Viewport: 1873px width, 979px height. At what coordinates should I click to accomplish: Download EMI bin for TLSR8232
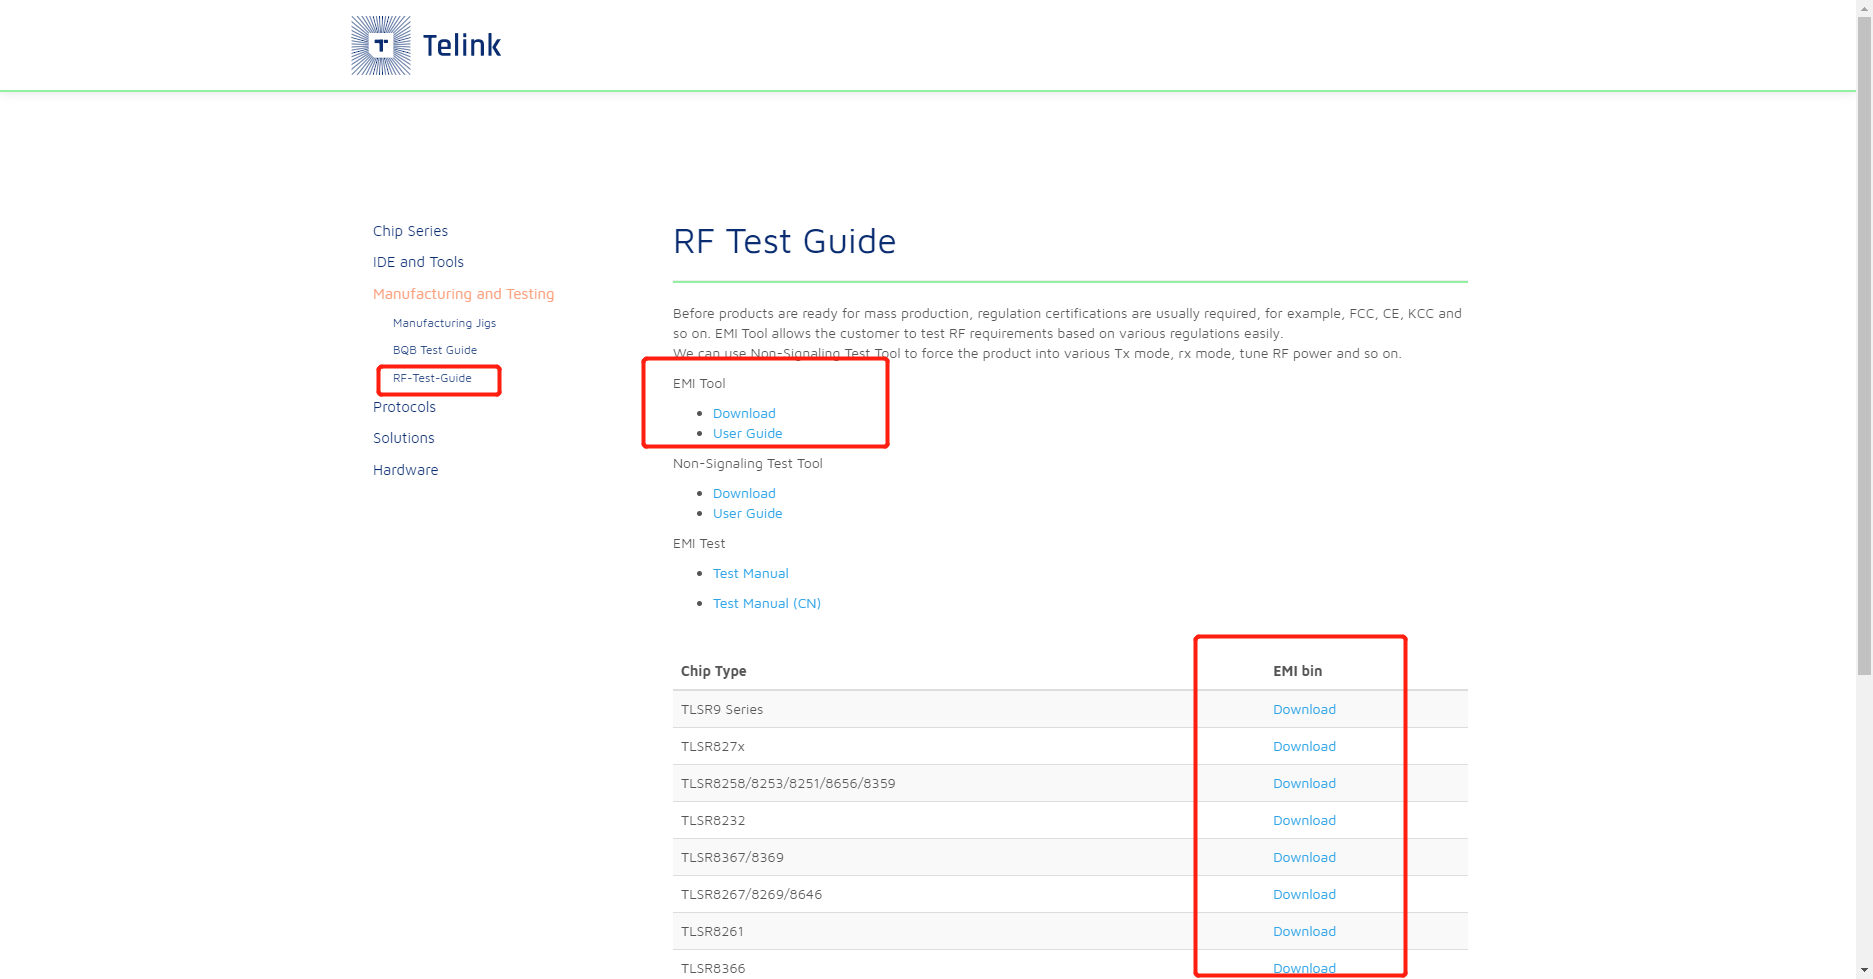coord(1304,820)
